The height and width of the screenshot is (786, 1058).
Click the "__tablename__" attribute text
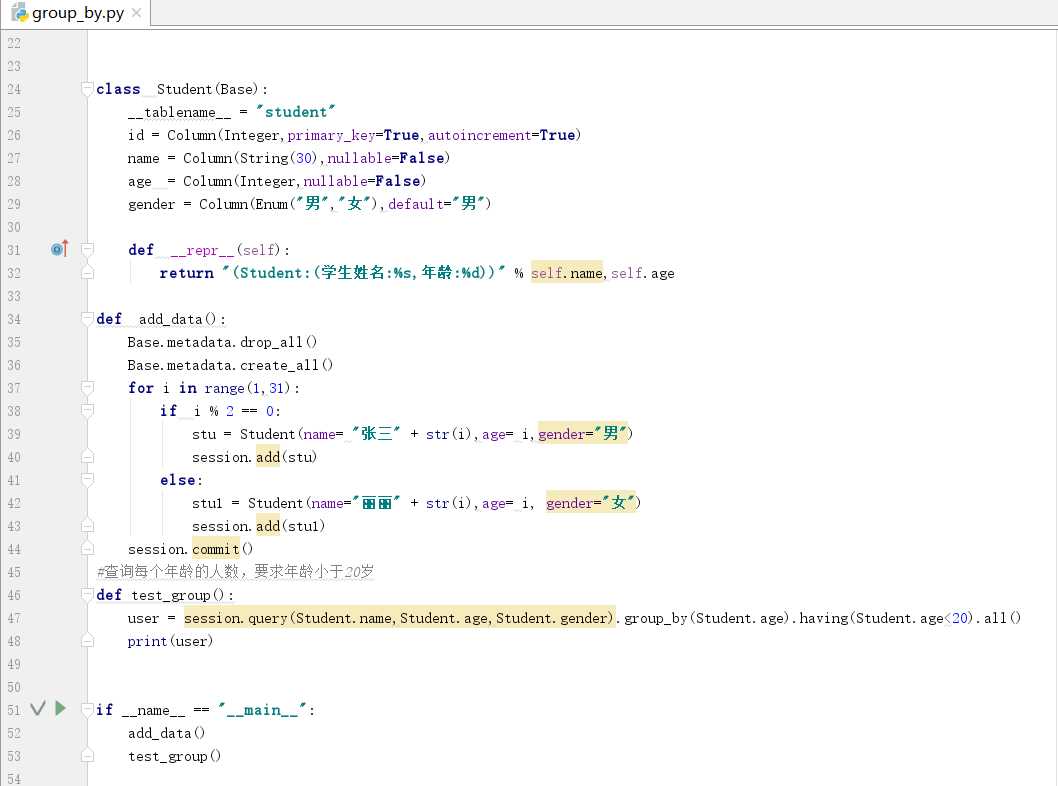click(x=179, y=112)
